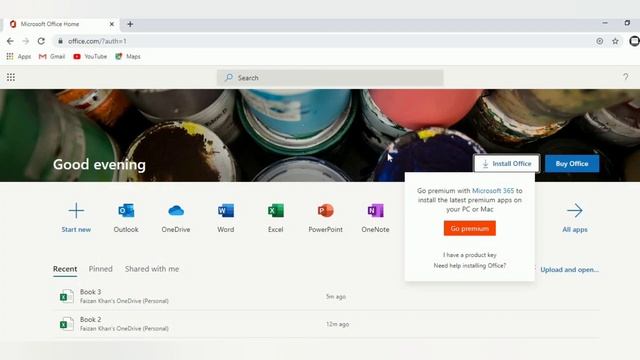This screenshot has width=640, height=360.
Task: Switch to the Pinned tab
Action: point(100,269)
